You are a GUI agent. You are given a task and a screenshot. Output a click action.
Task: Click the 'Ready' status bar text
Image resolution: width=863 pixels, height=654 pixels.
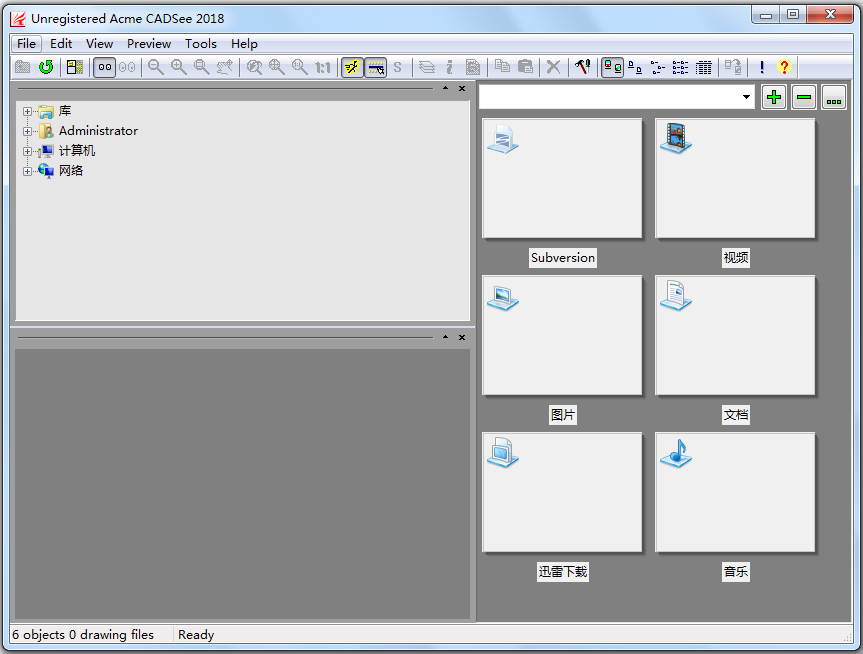196,635
